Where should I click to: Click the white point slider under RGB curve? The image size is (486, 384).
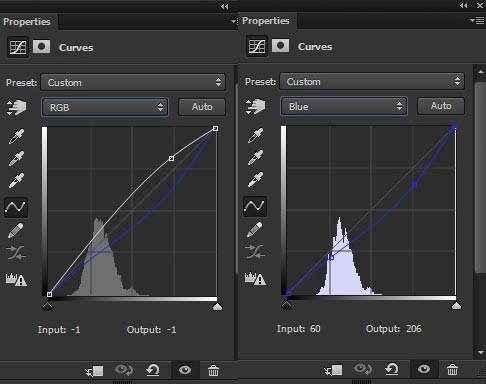pos(217,306)
